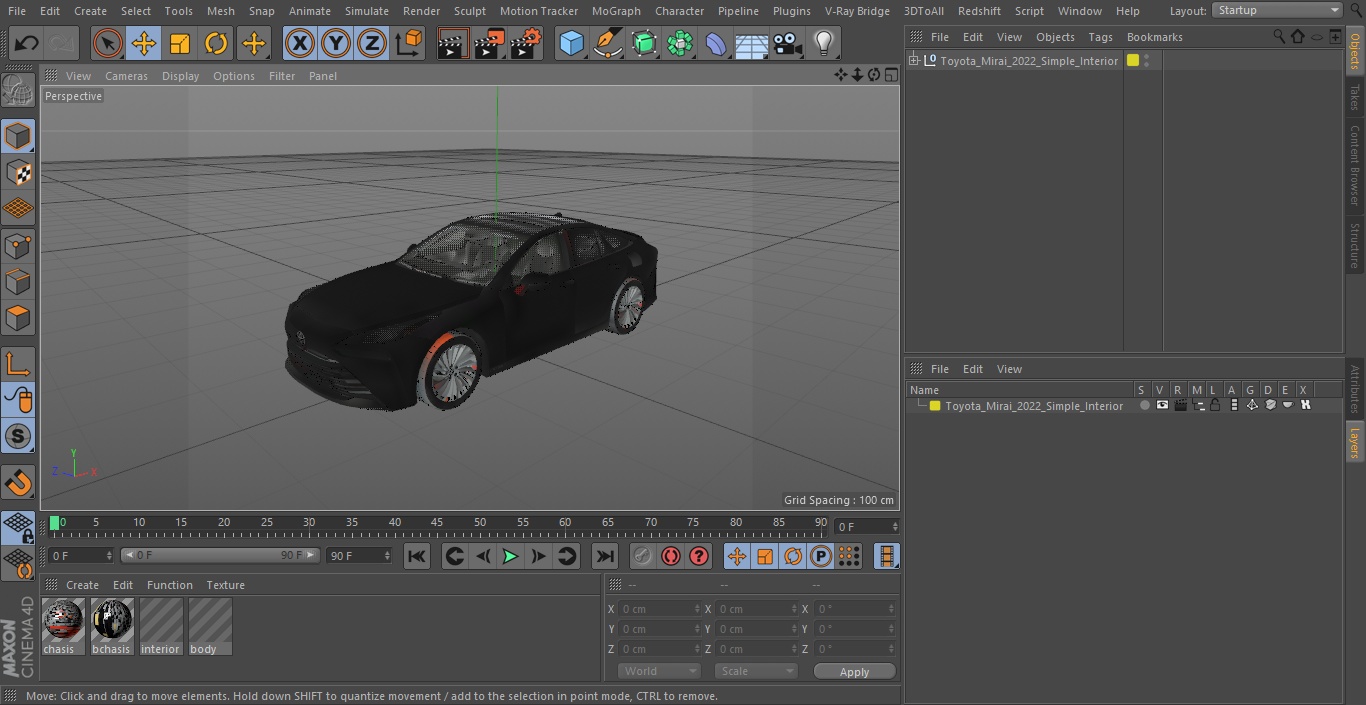
Task: Open the Sculpt menu
Action: click(469, 10)
